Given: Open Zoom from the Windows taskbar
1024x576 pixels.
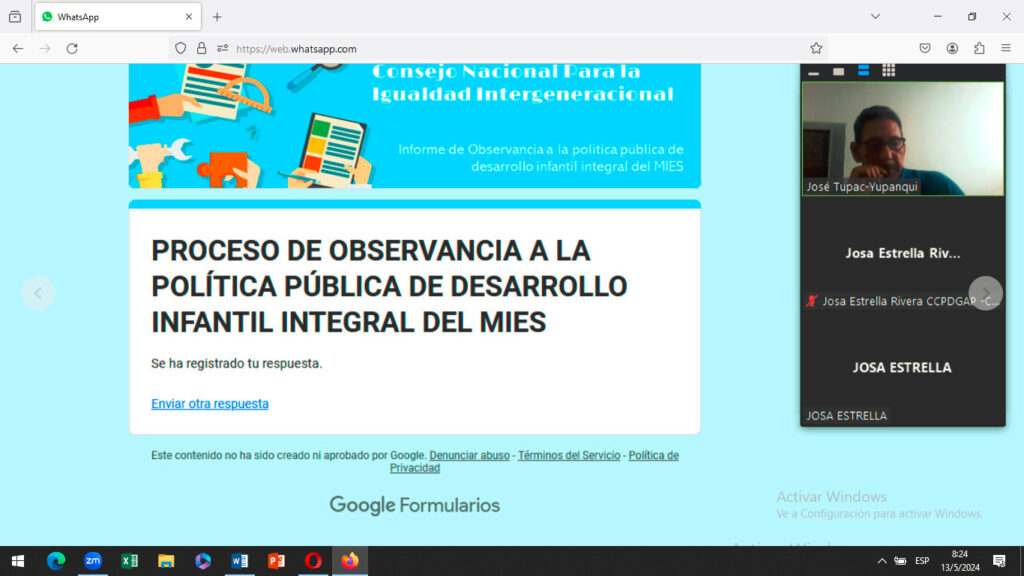Looking at the screenshot, I should pos(93,561).
